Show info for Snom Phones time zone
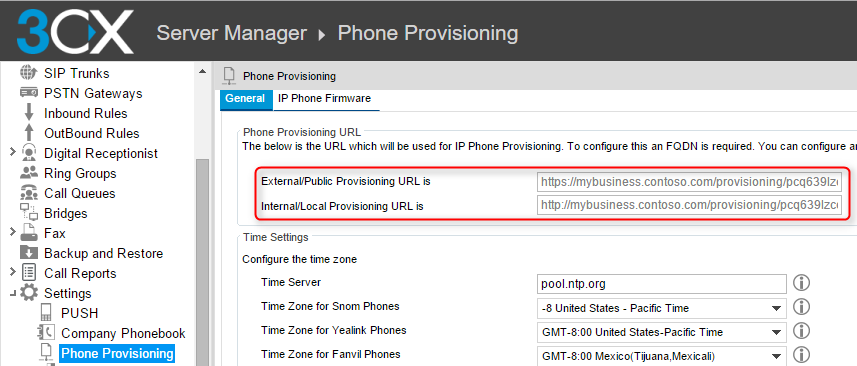Screen dimensions: 857x366 801,307
